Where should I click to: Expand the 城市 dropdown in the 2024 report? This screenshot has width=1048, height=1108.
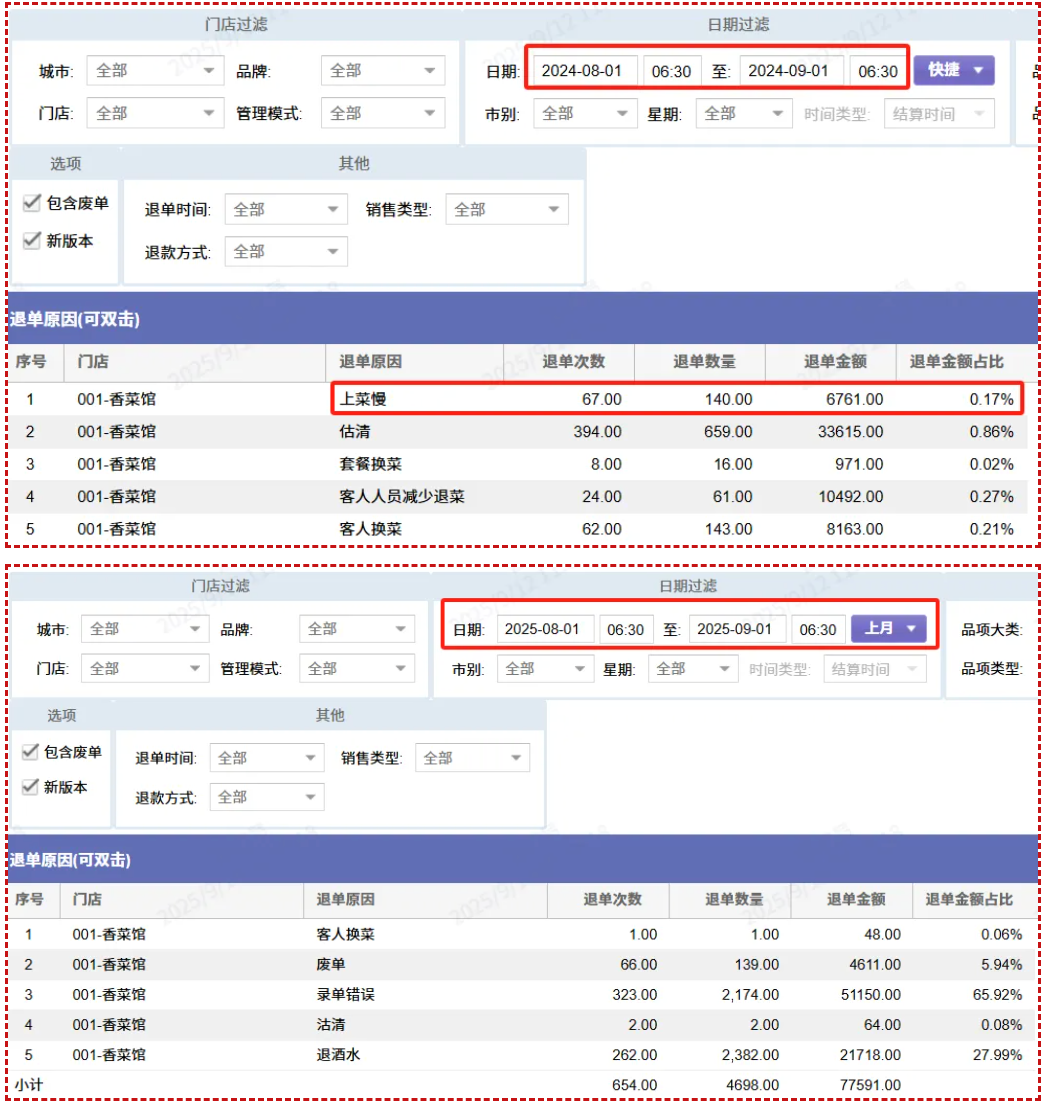point(154,71)
